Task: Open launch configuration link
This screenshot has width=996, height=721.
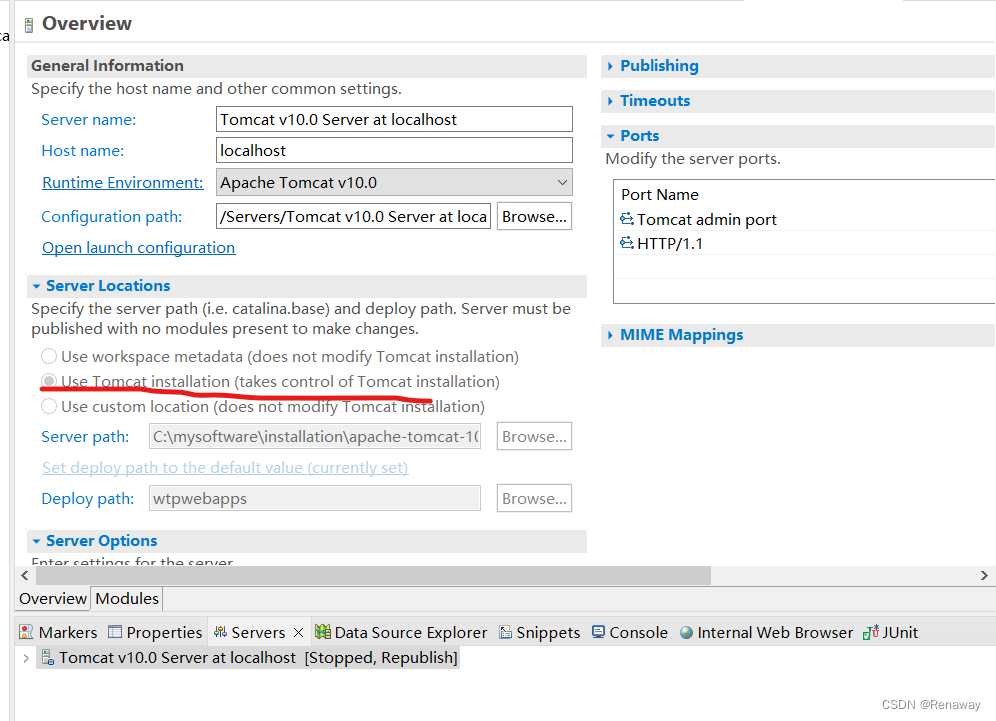Action: pyautogui.click(x=138, y=247)
